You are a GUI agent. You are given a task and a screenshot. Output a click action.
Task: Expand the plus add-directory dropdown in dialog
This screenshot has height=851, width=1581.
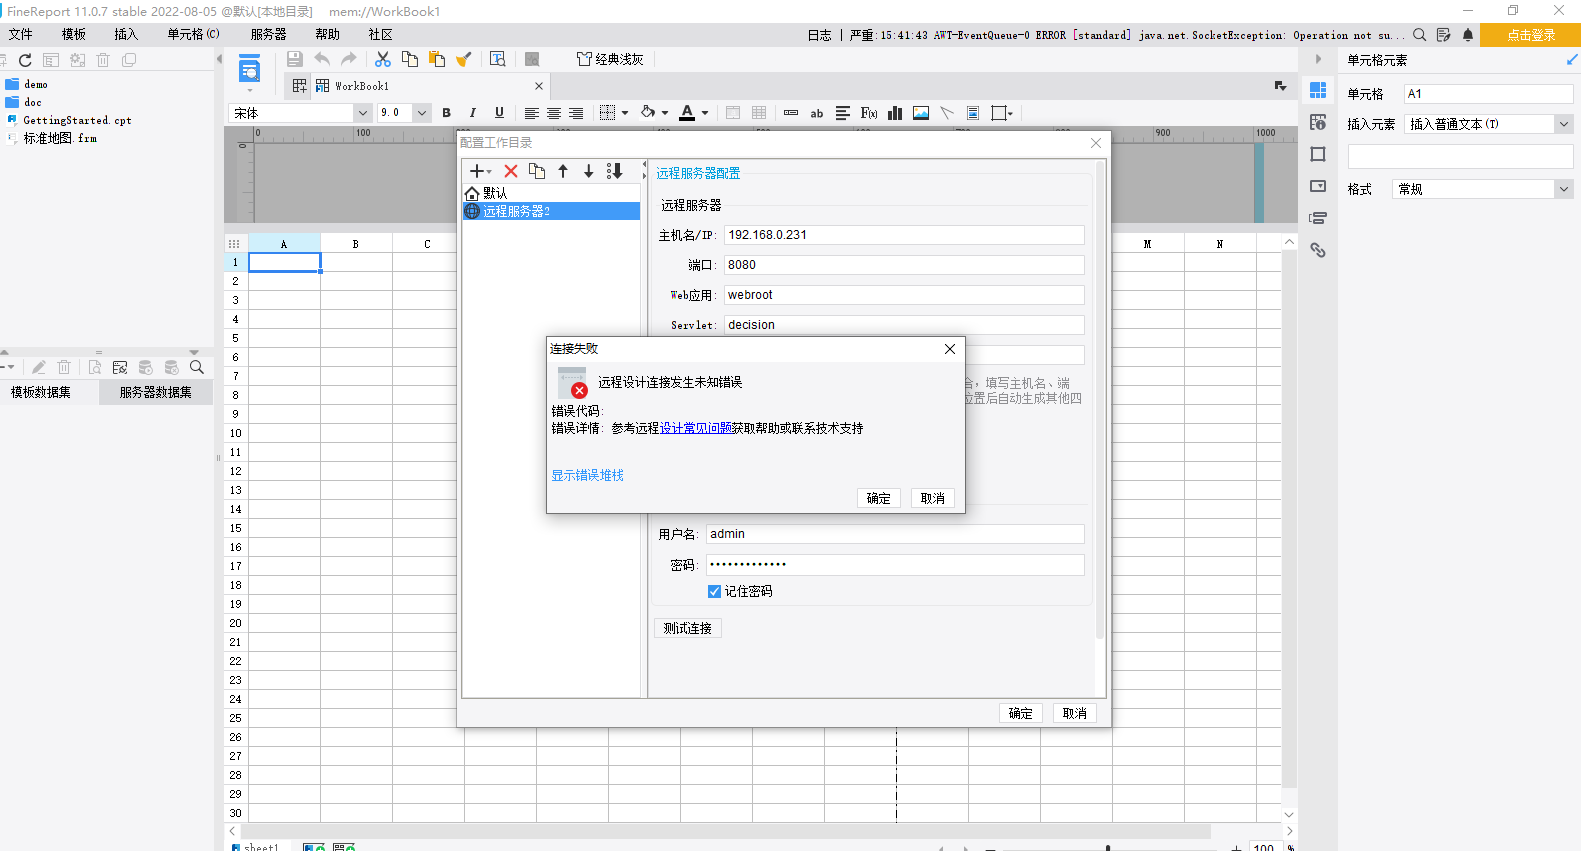[x=481, y=171]
